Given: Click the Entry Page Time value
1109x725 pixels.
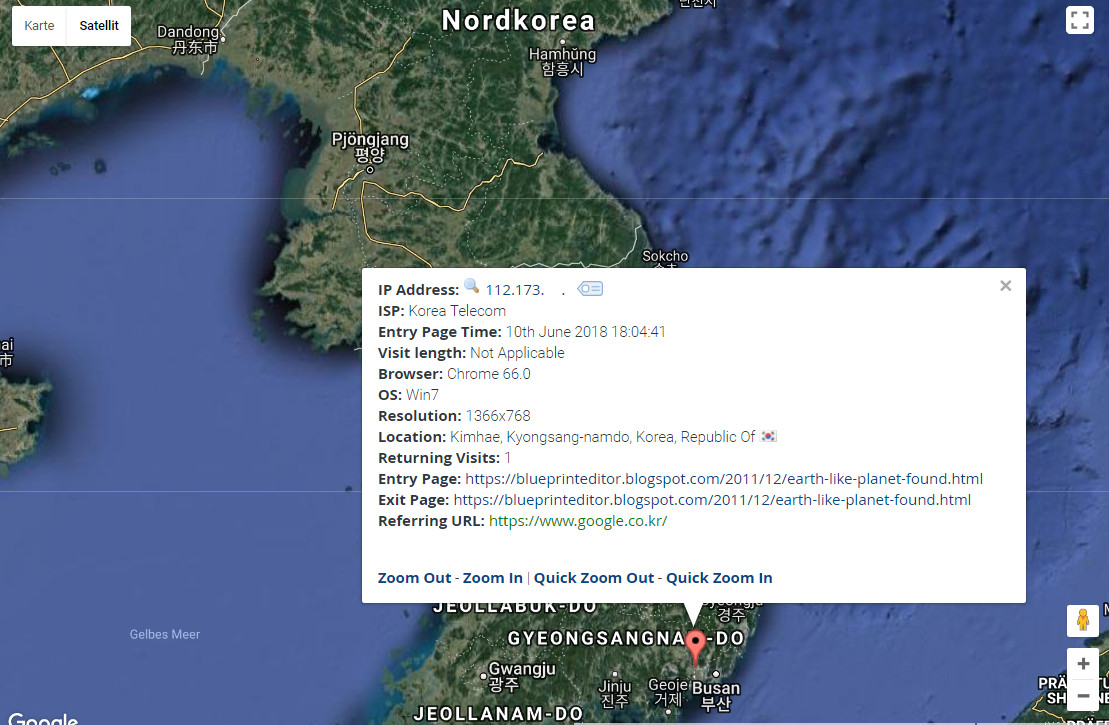Looking at the screenshot, I should [x=586, y=332].
